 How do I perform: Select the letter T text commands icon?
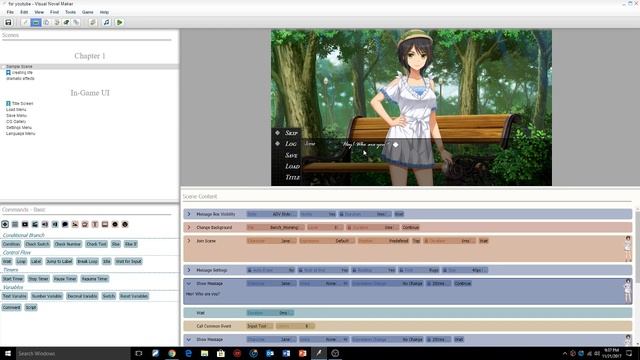point(95,224)
